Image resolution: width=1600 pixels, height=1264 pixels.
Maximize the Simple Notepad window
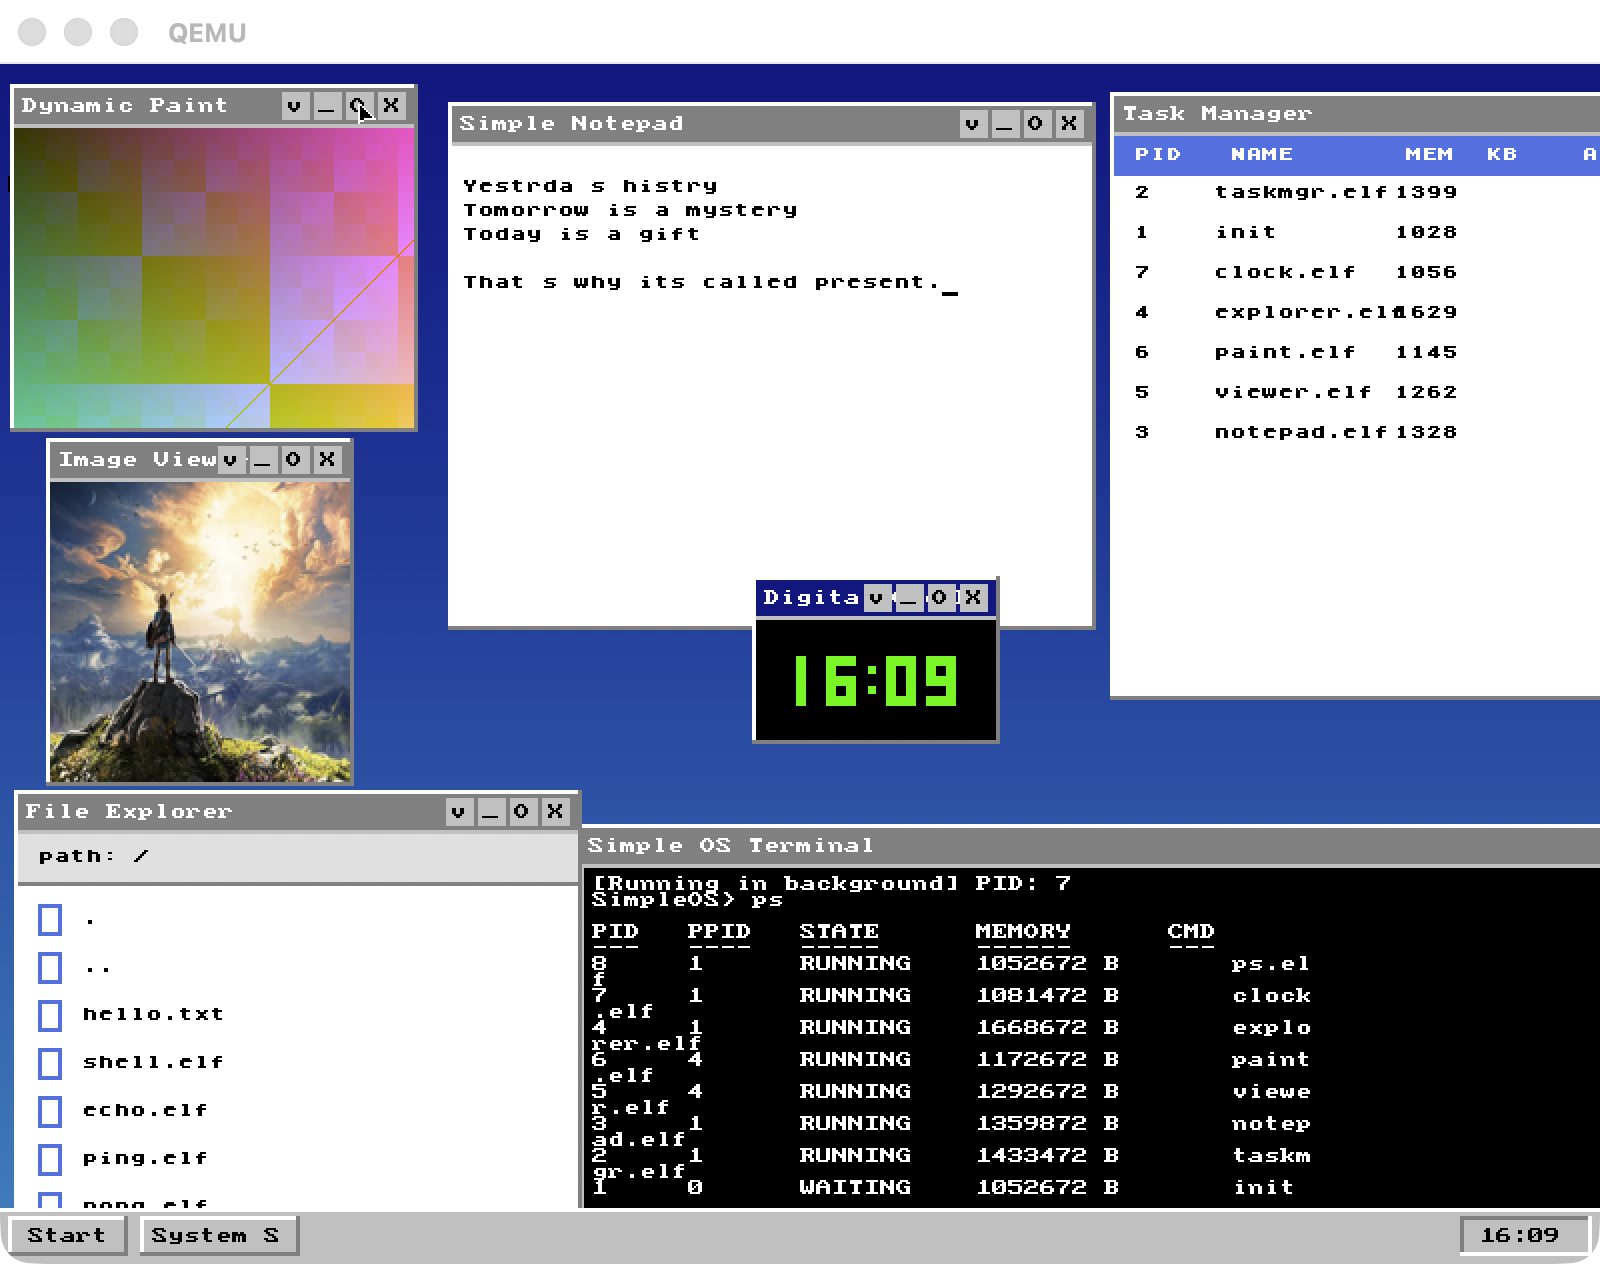coord(1036,124)
